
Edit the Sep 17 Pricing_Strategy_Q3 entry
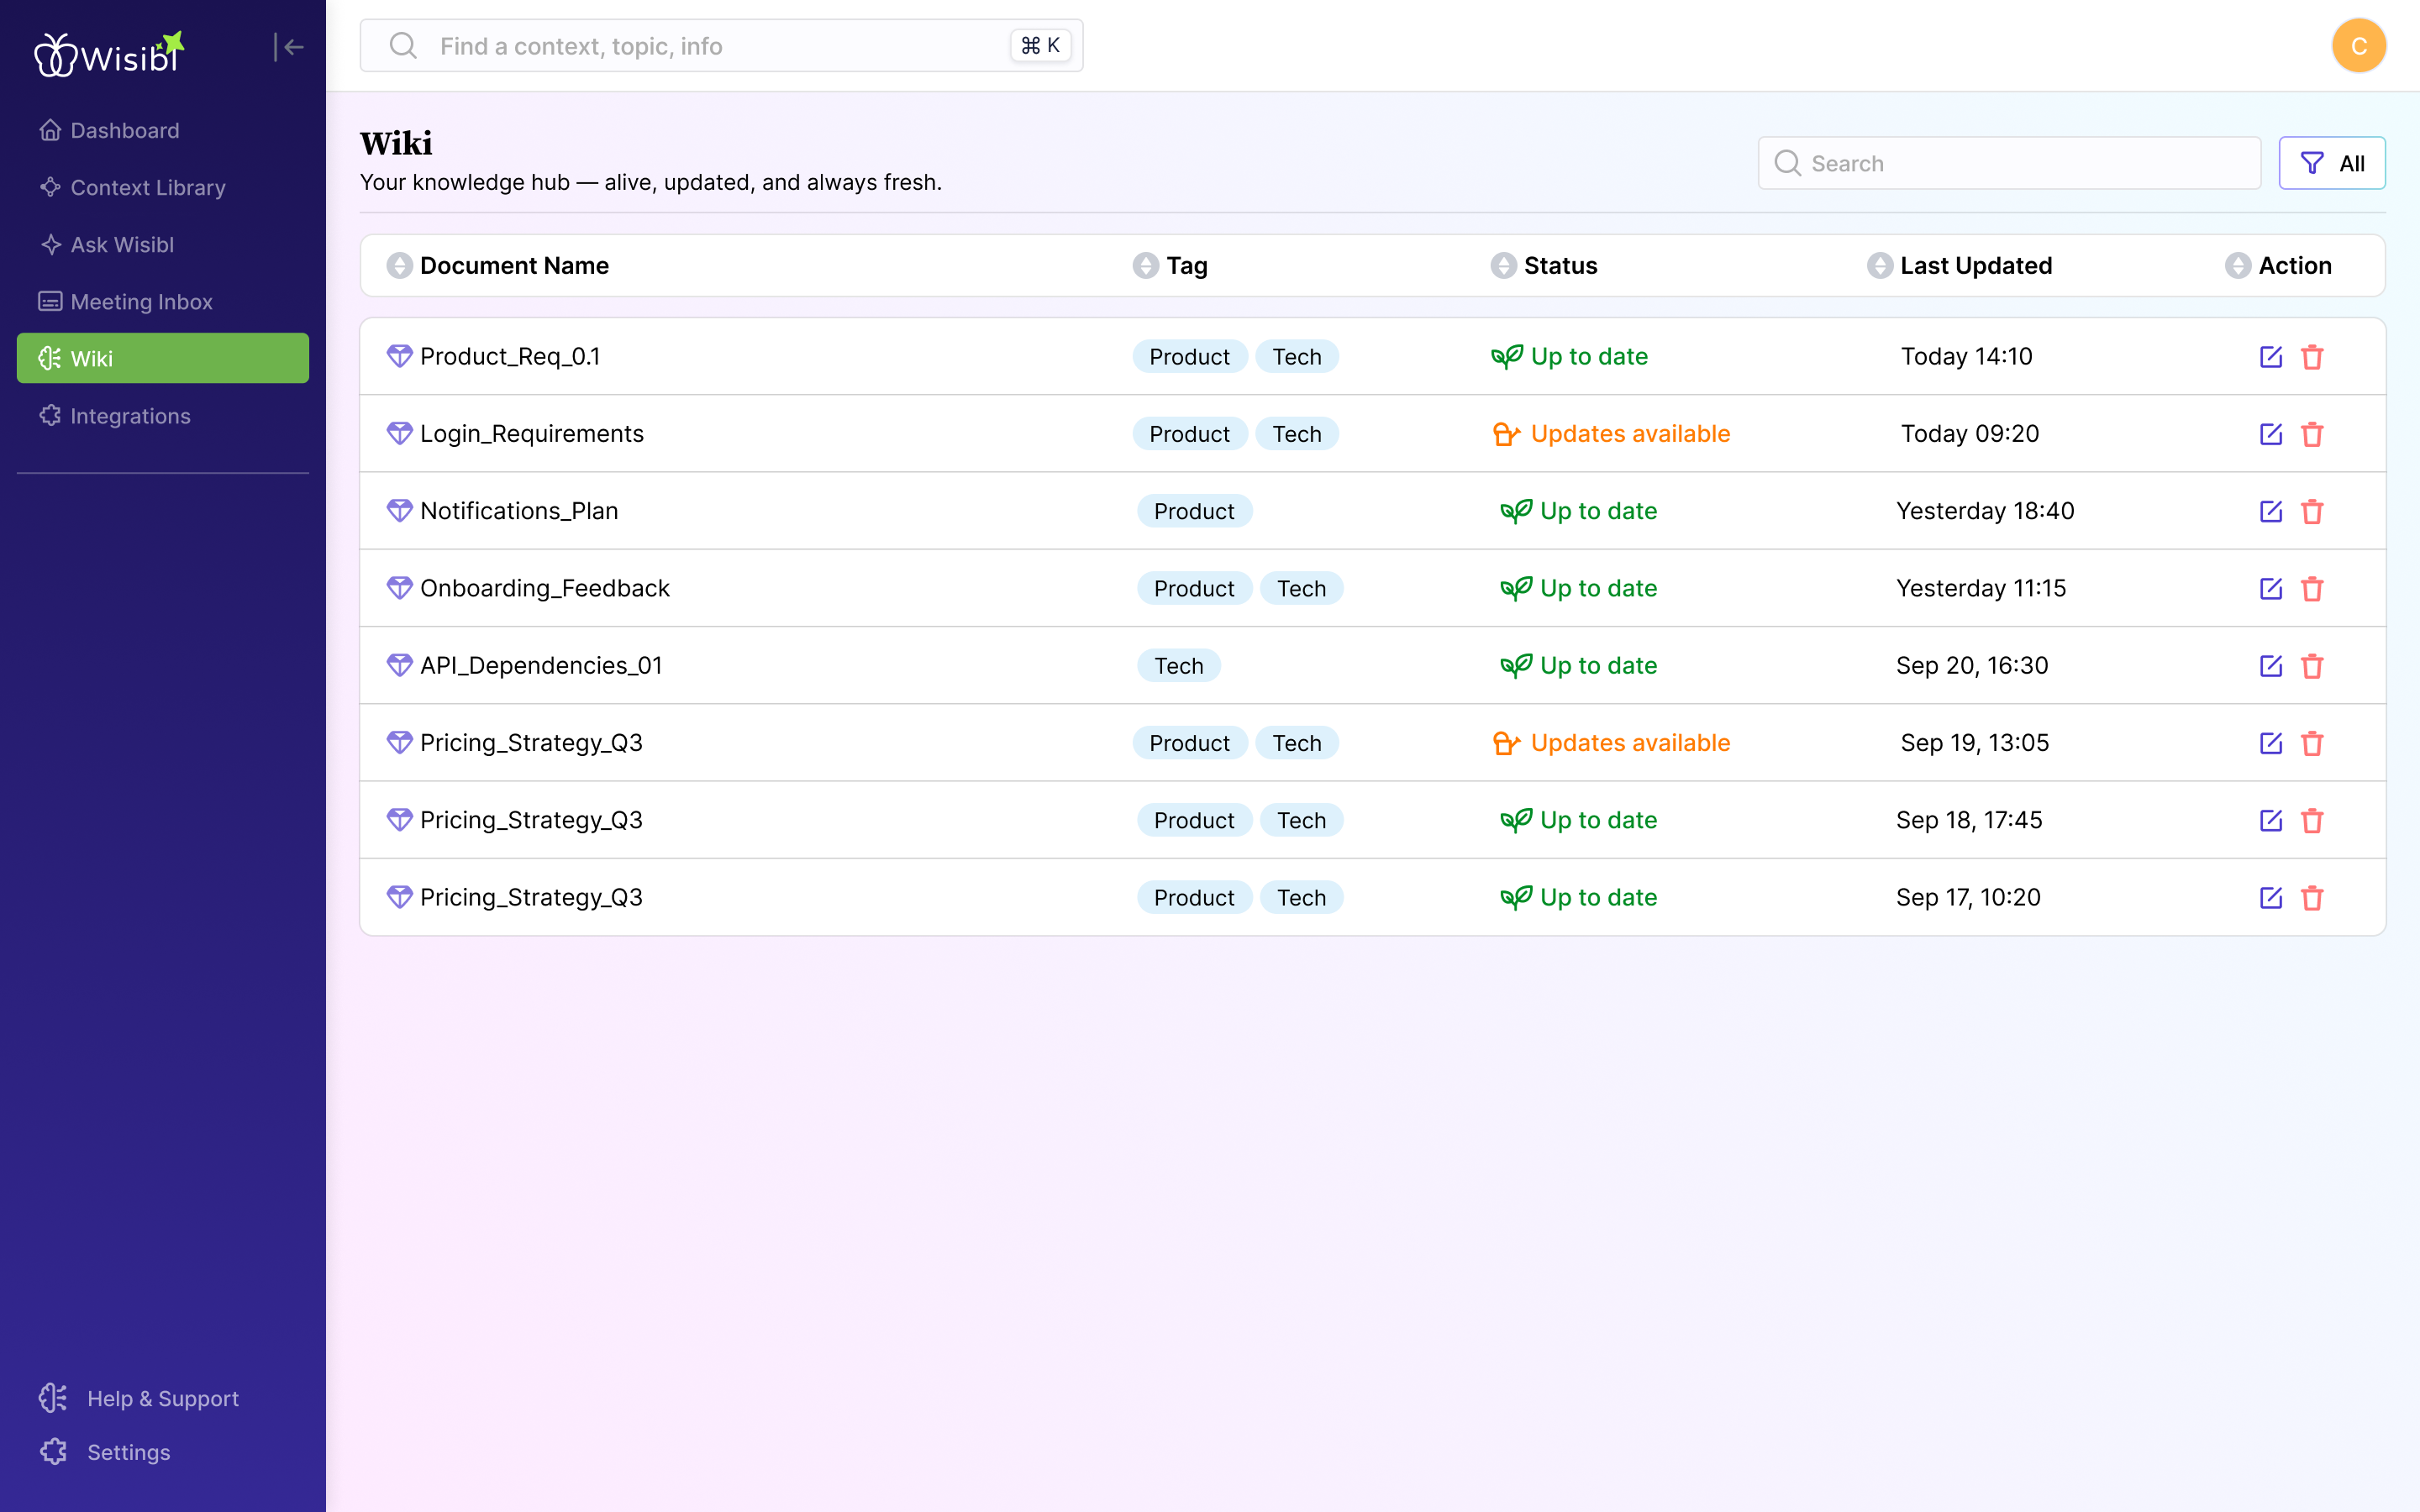[2270, 898]
